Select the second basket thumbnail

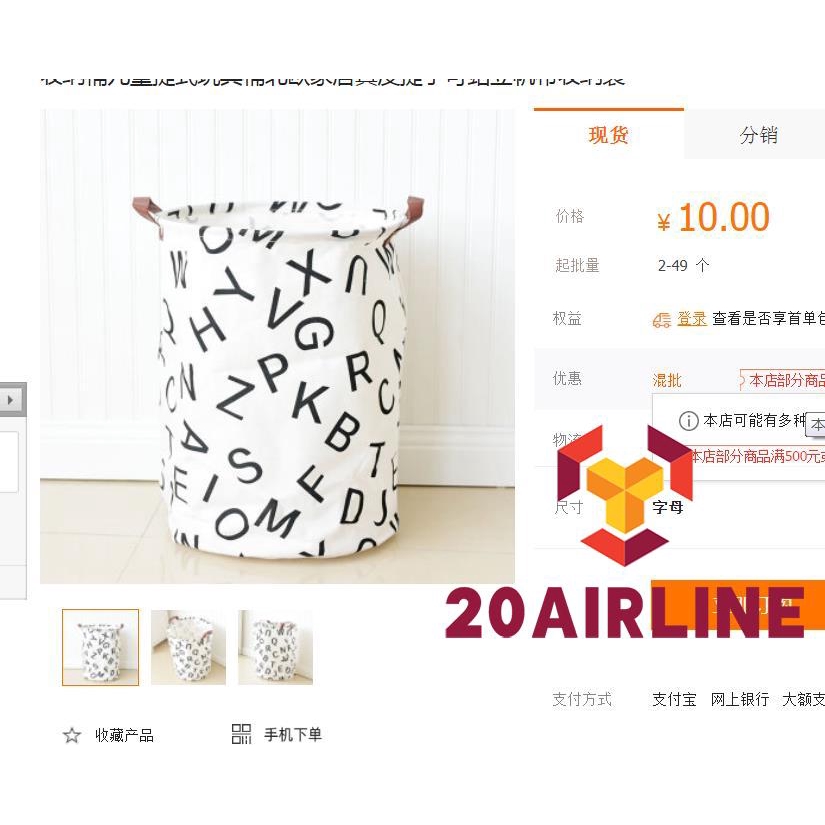tap(188, 647)
